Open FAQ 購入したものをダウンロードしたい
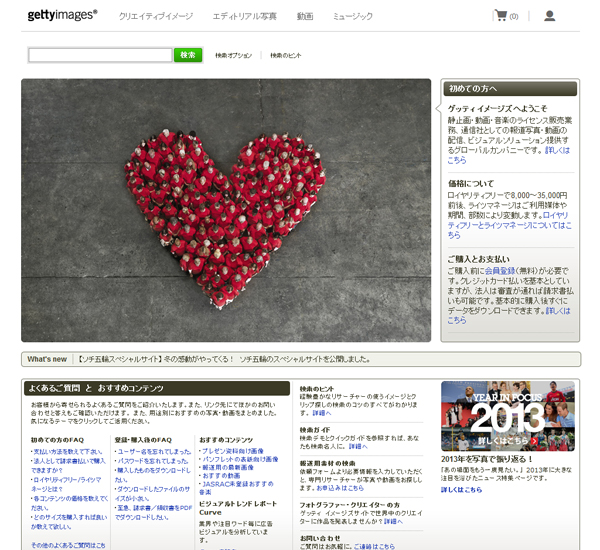 (x=153, y=475)
